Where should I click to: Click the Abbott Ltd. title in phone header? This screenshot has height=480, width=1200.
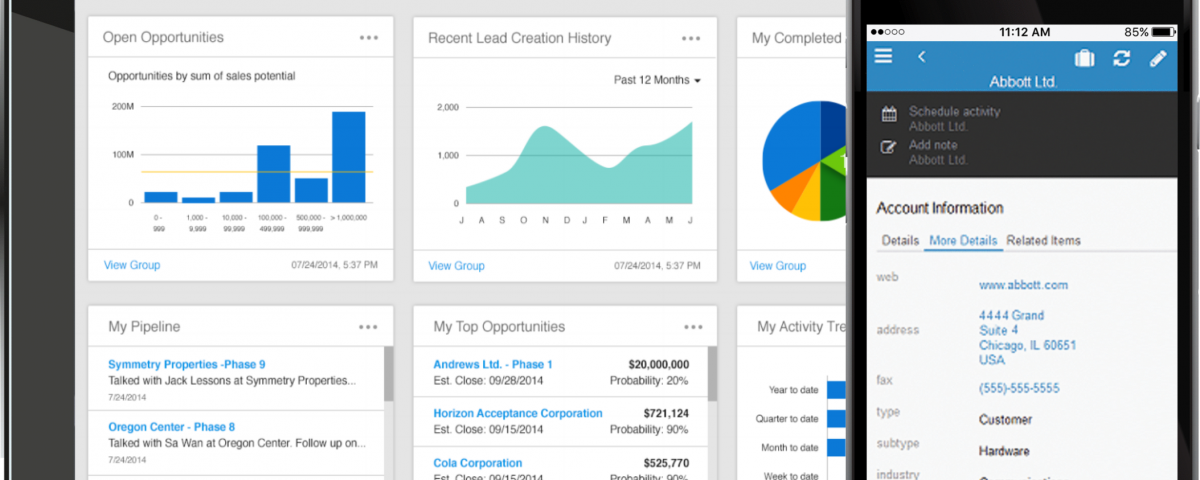1023,82
